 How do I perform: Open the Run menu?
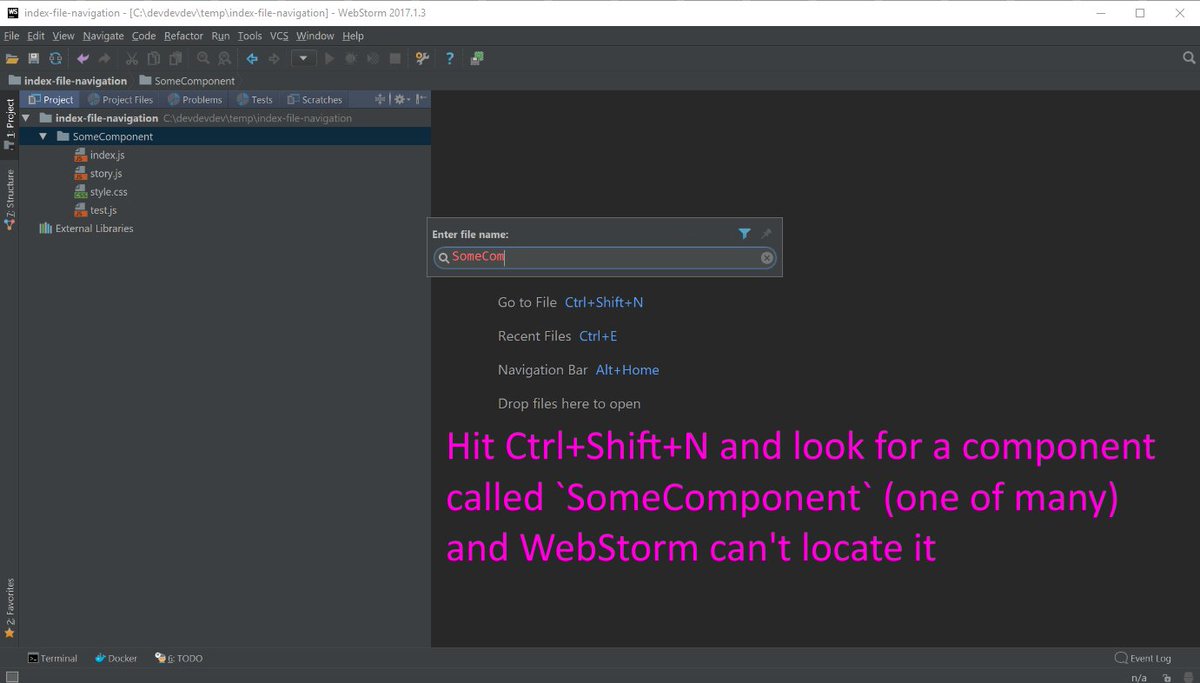click(220, 36)
